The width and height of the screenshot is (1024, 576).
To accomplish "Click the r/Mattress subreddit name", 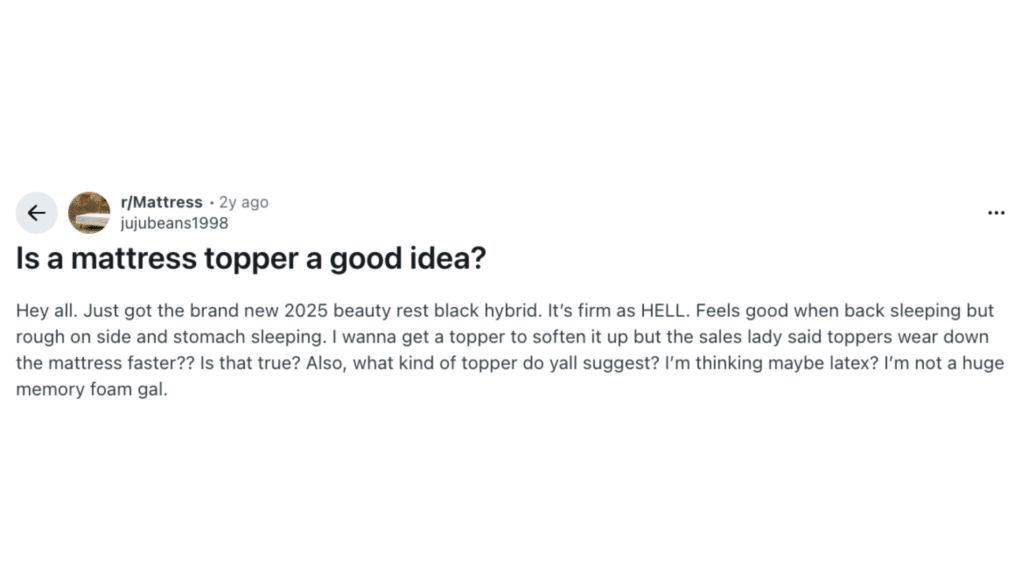I will click(x=161, y=201).
